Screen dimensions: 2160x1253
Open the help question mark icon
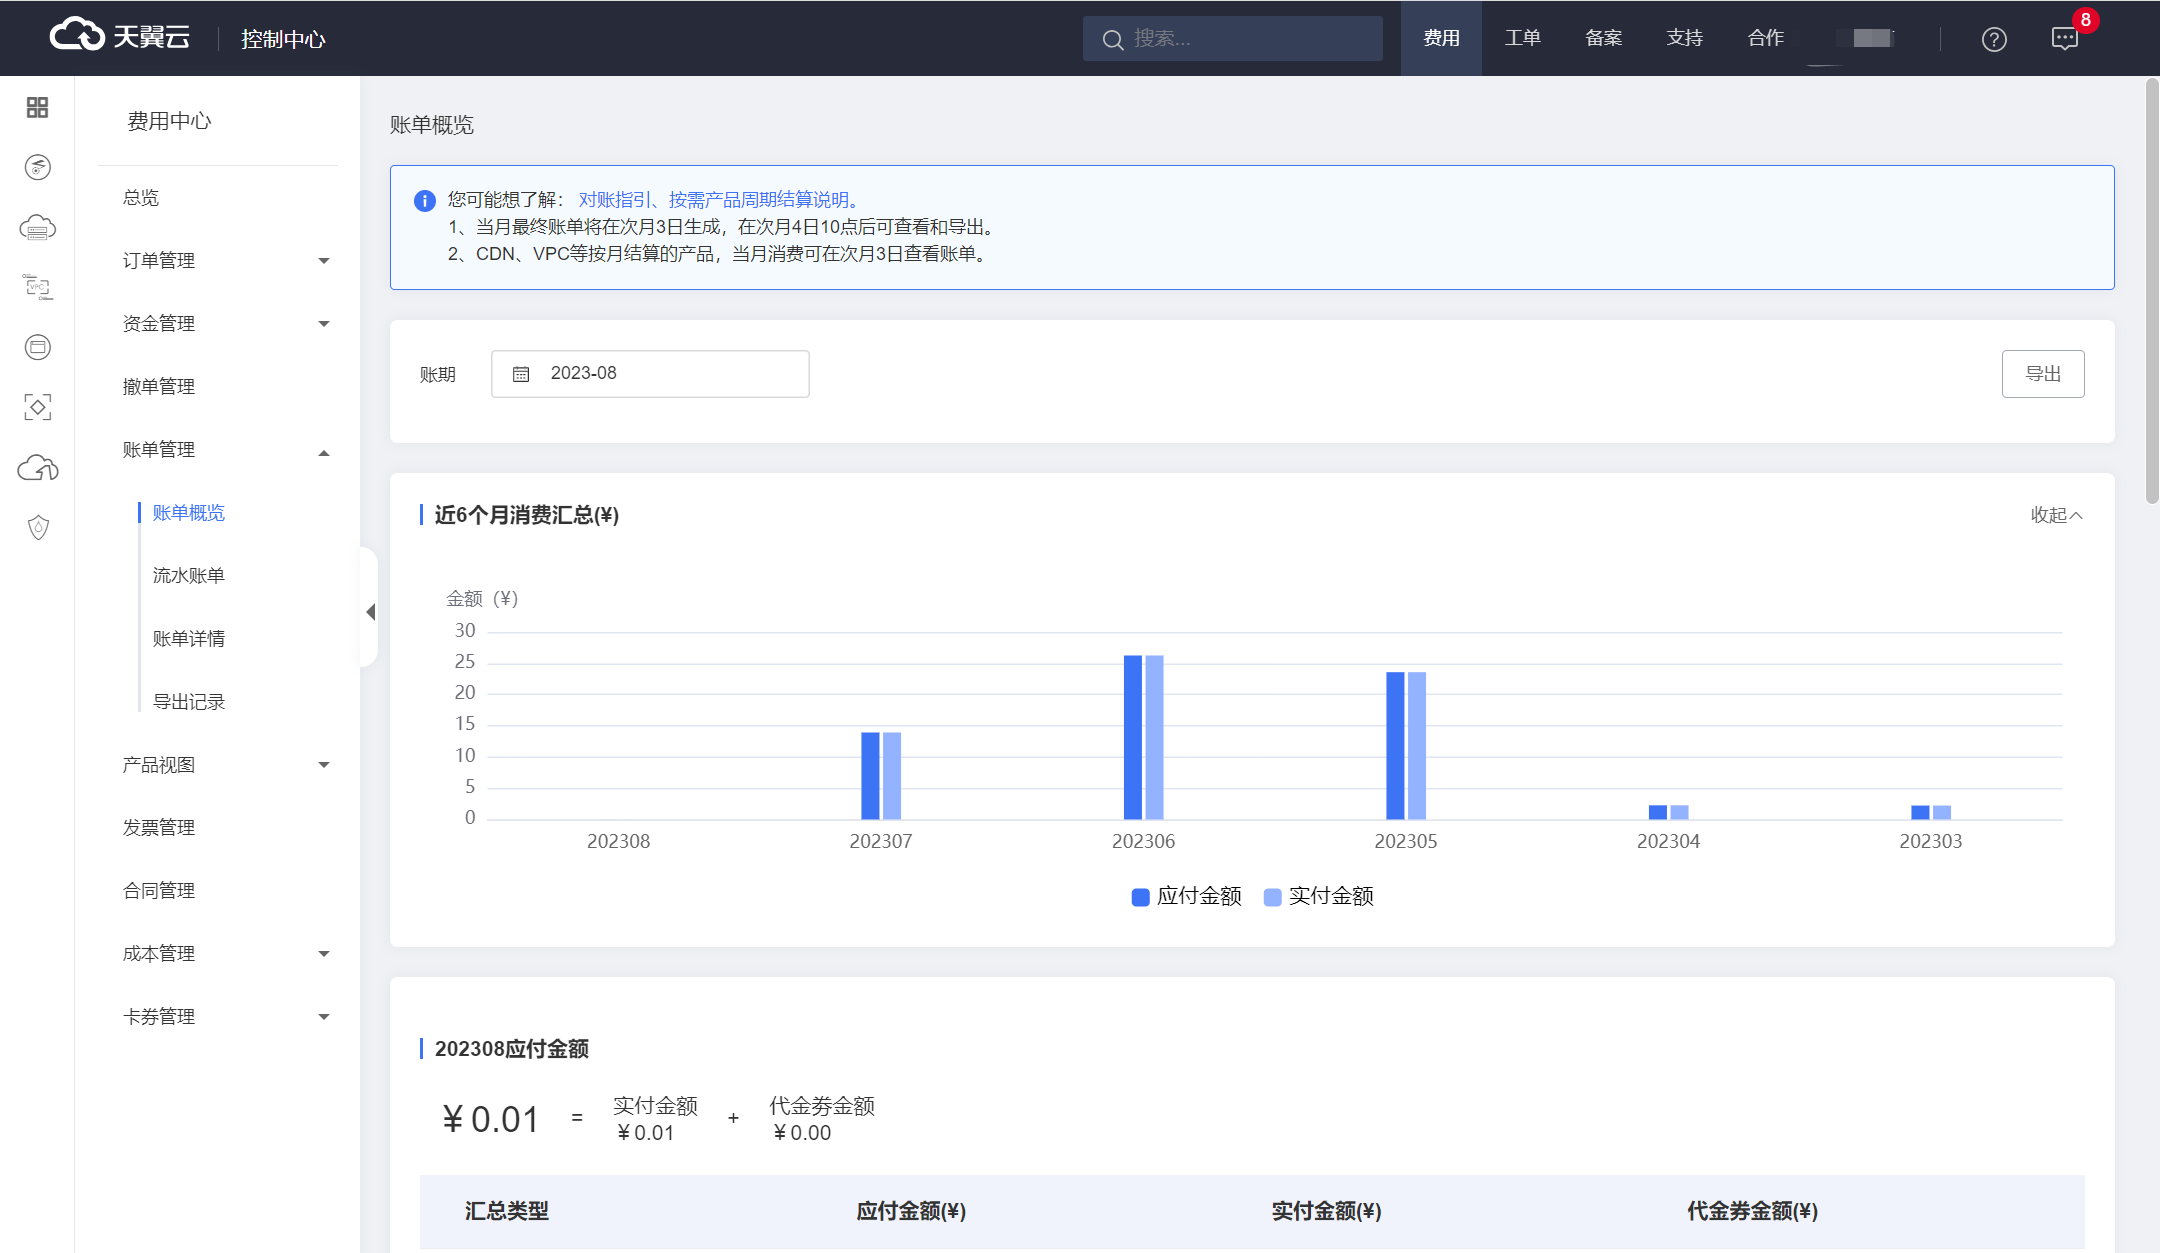1994,39
